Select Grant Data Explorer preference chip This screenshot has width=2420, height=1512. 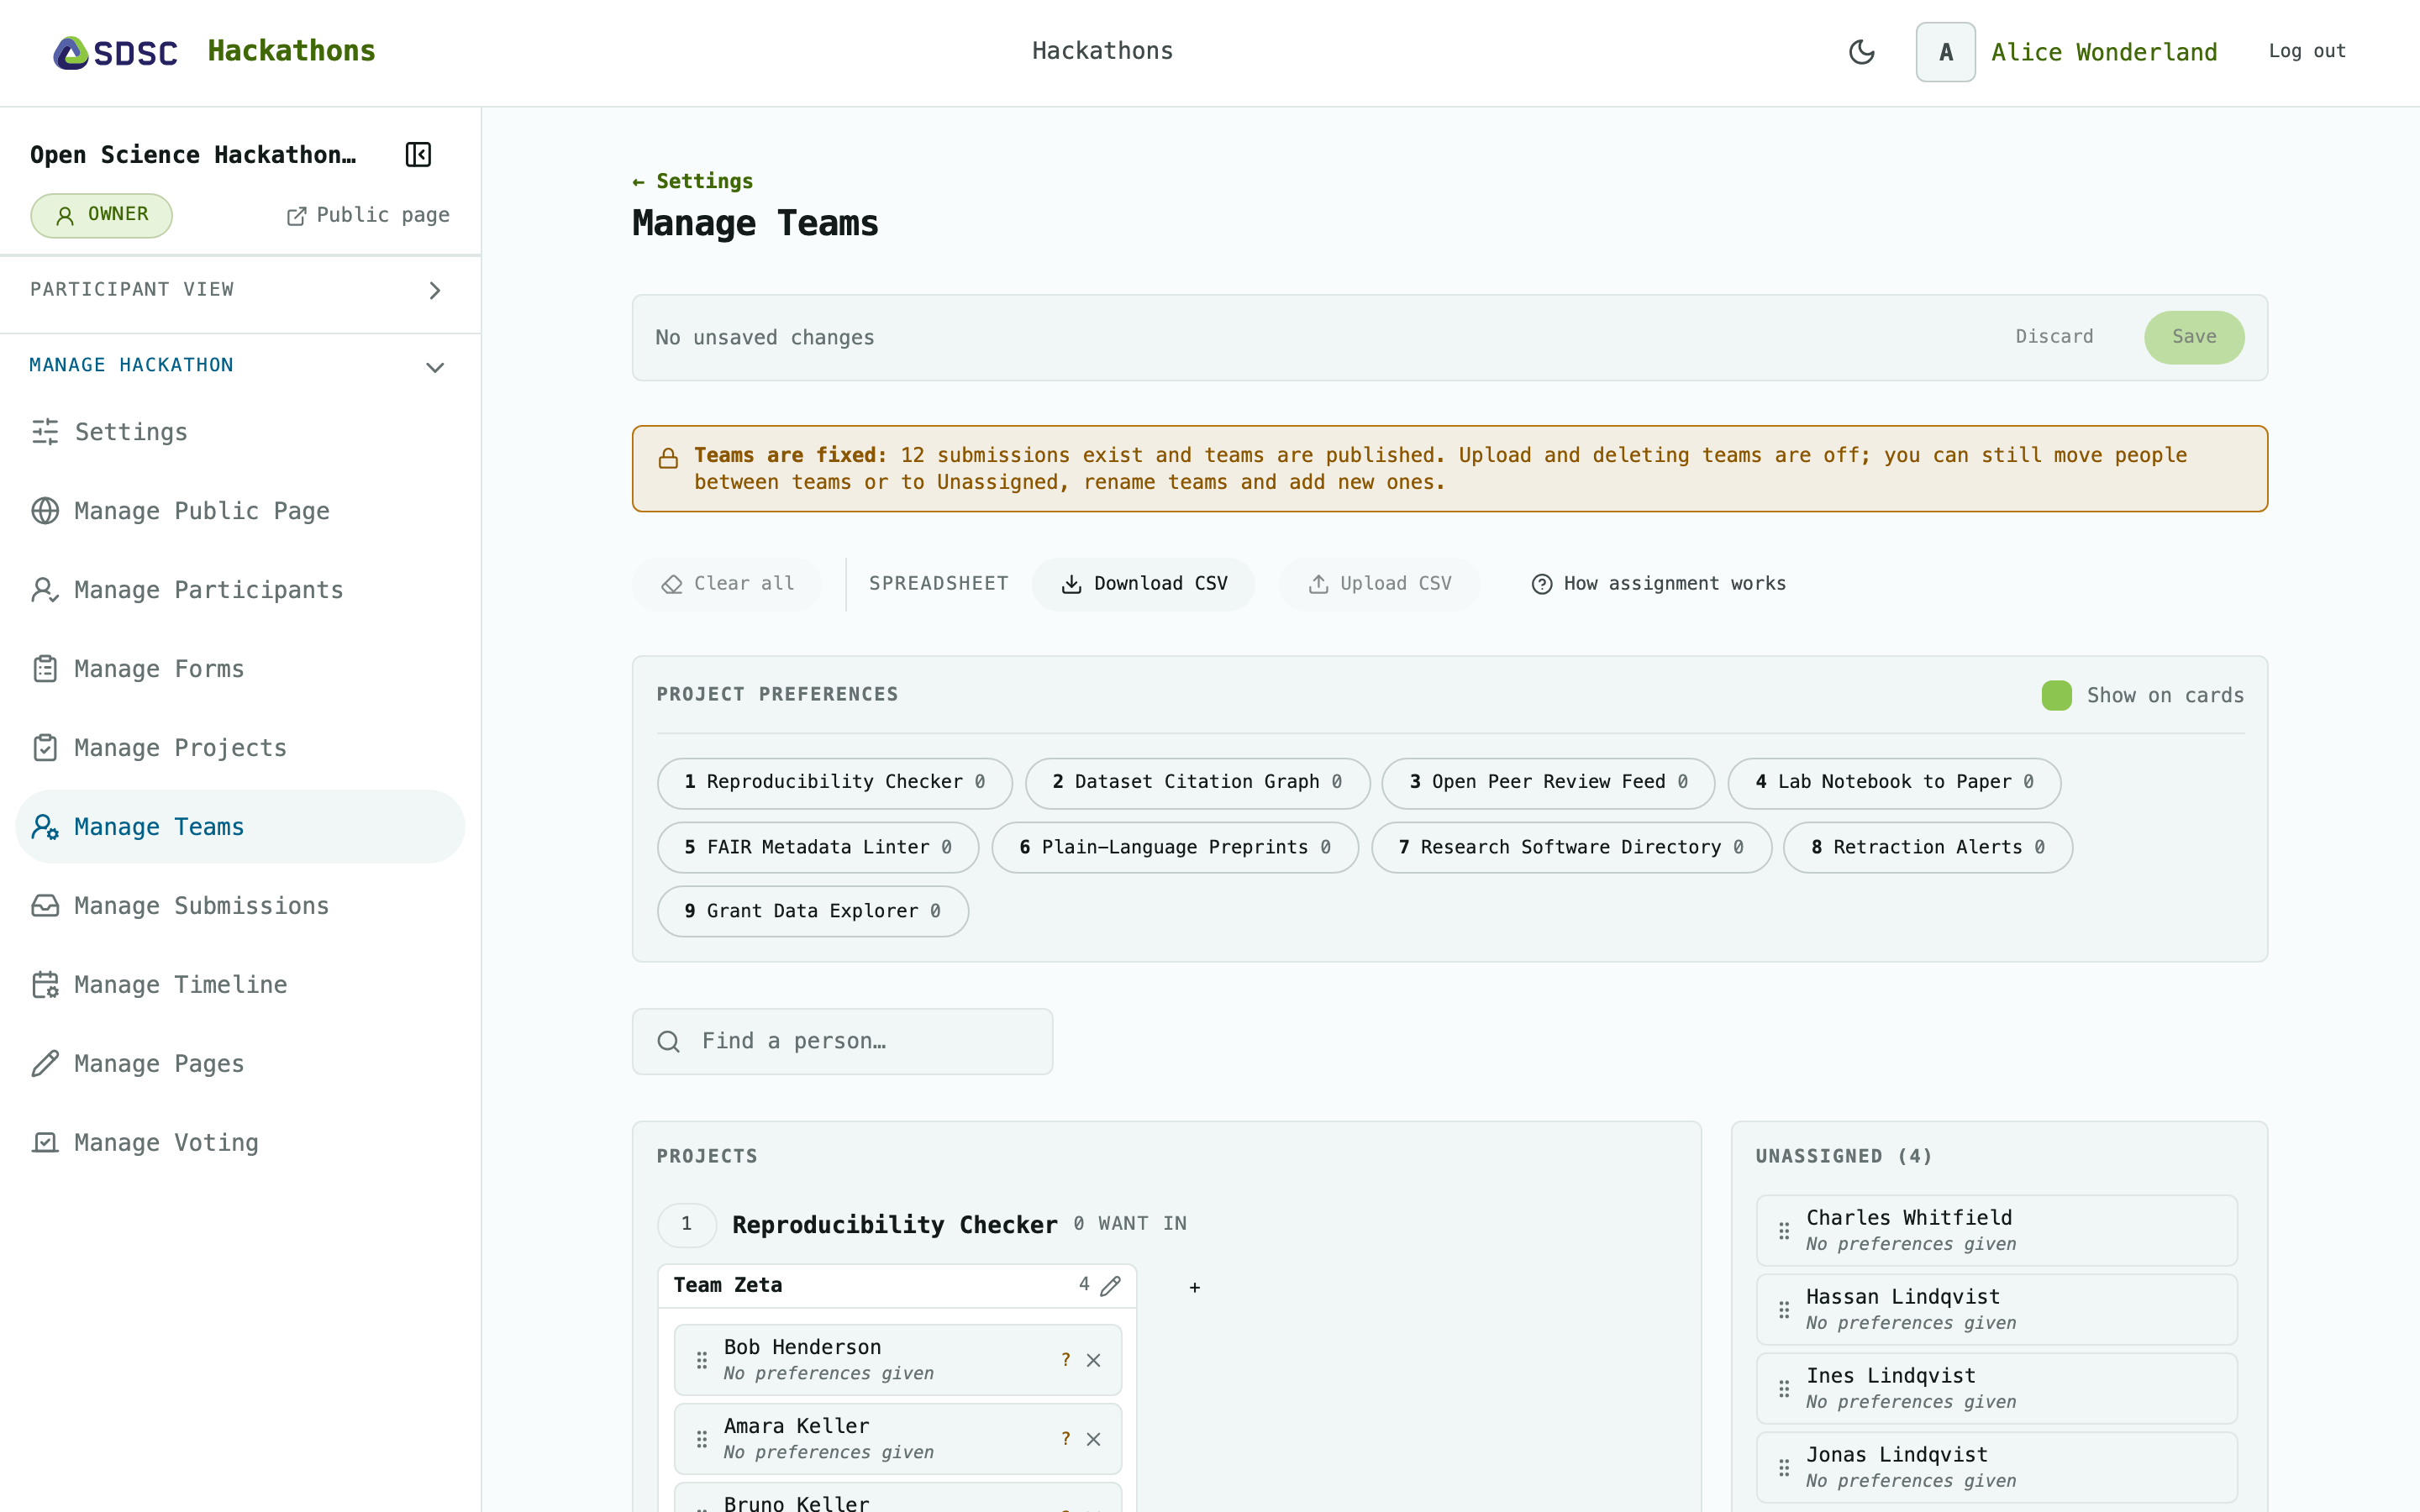[812, 912]
